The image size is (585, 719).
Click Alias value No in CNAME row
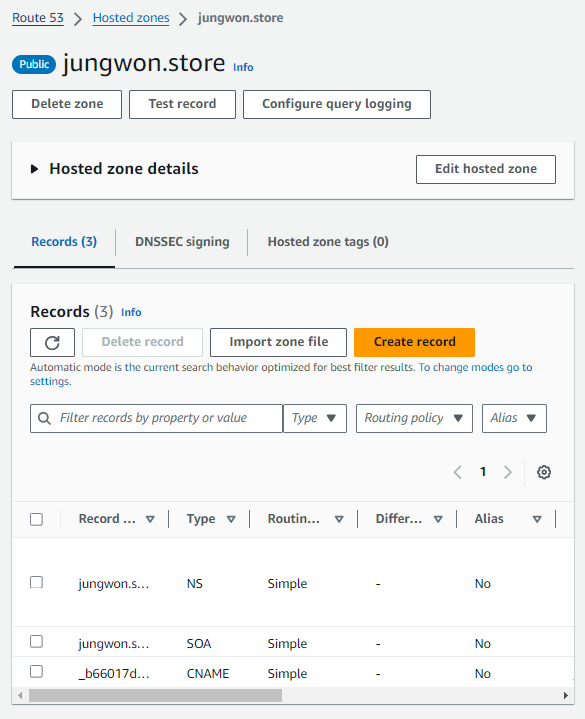tap(483, 674)
